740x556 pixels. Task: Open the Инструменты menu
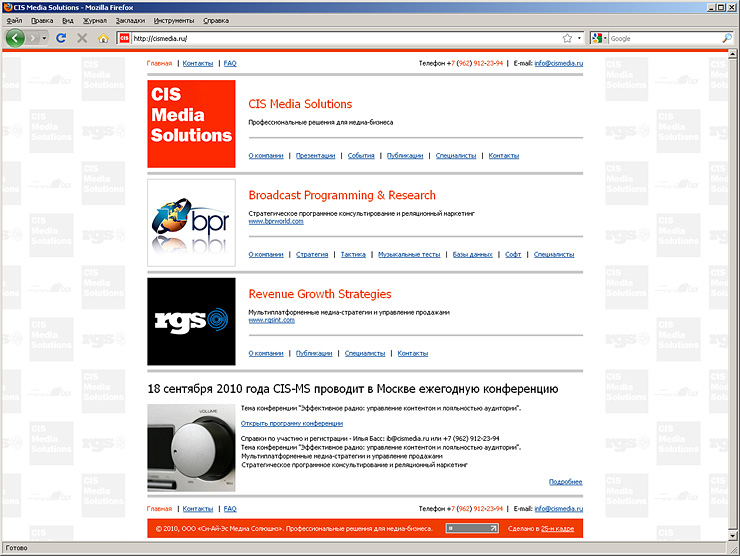tap(174, 20)
